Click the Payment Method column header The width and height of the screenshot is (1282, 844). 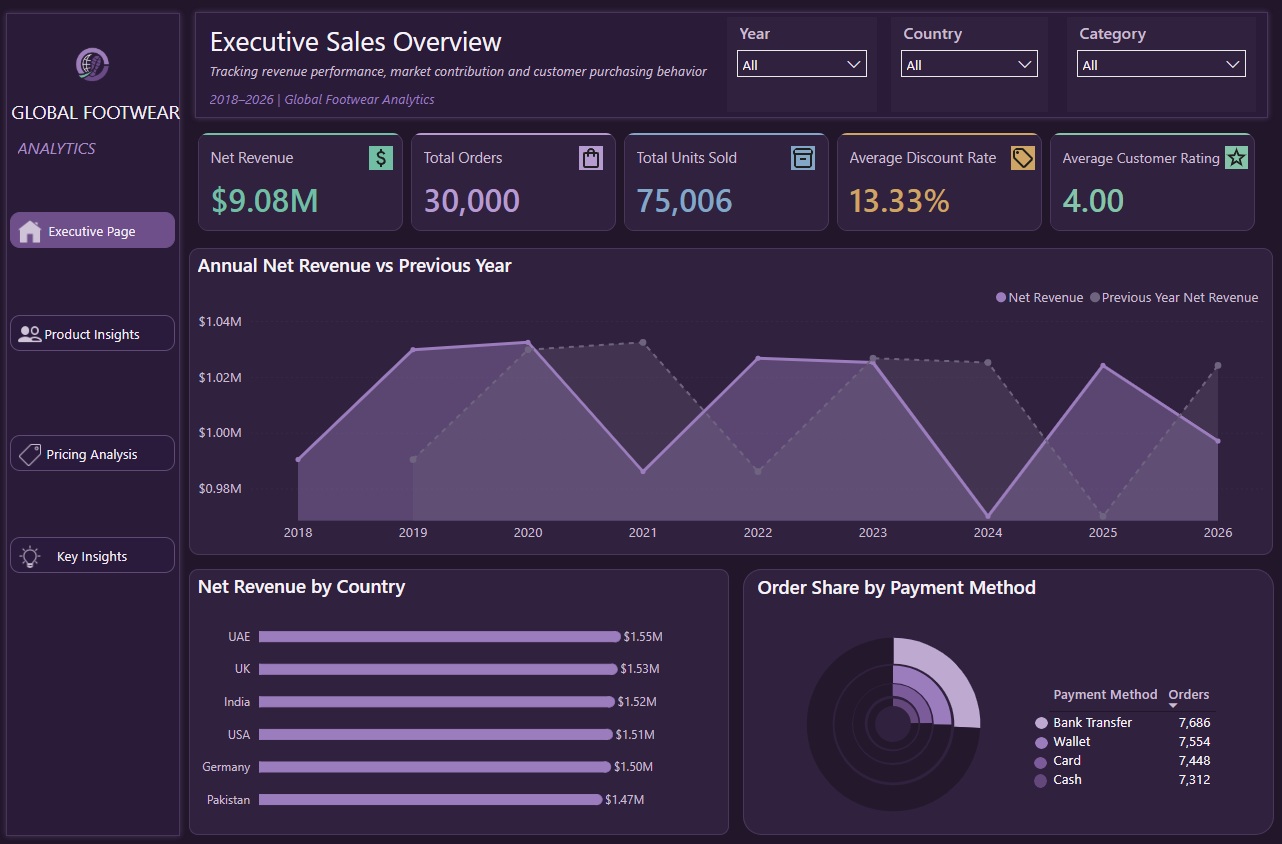point(1105,695)
